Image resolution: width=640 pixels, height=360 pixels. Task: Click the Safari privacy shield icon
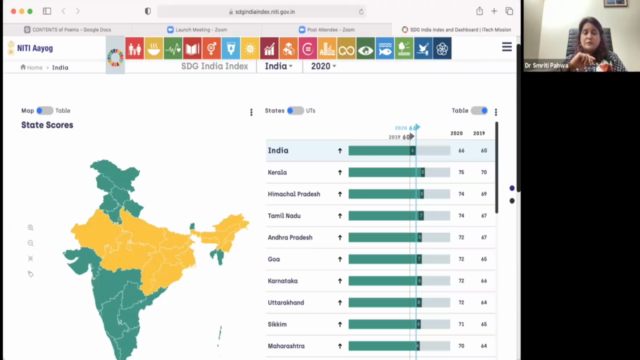pyautogui.click(x=148, y=11)
